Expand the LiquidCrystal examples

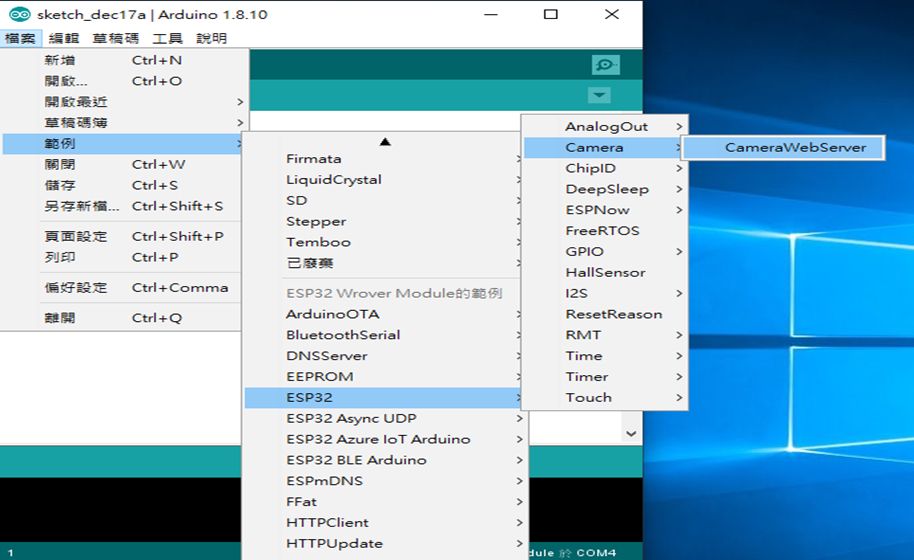(384, 179)
